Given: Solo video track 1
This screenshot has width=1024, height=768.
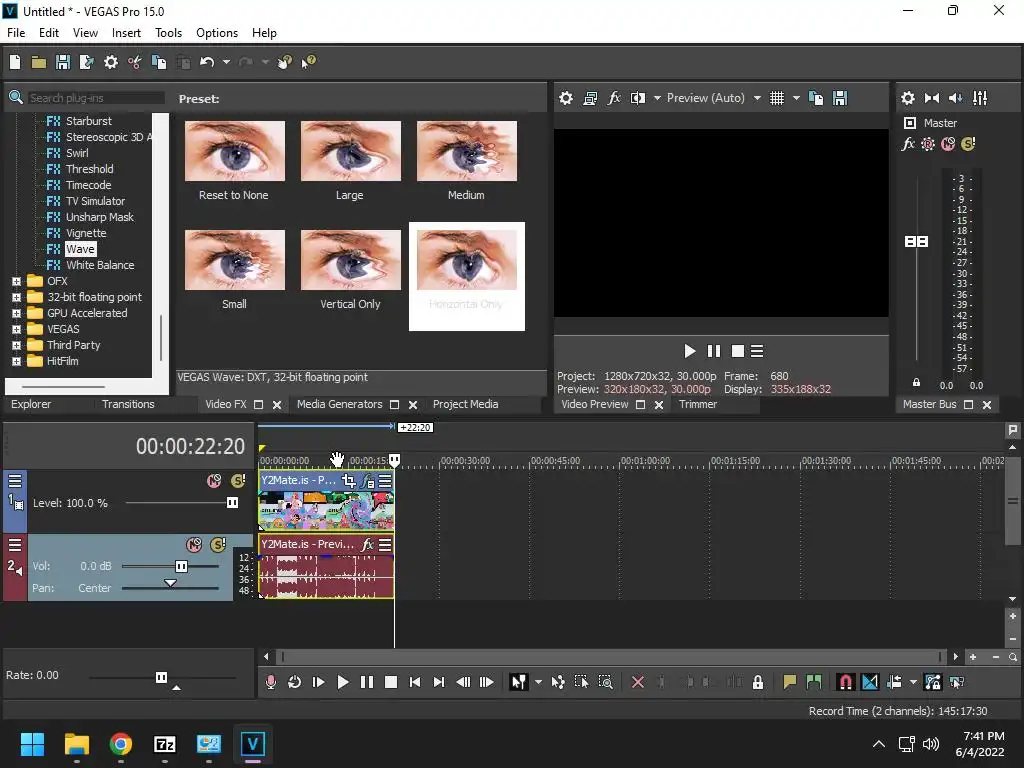Looking at the screenshot, I should (238, 481).
